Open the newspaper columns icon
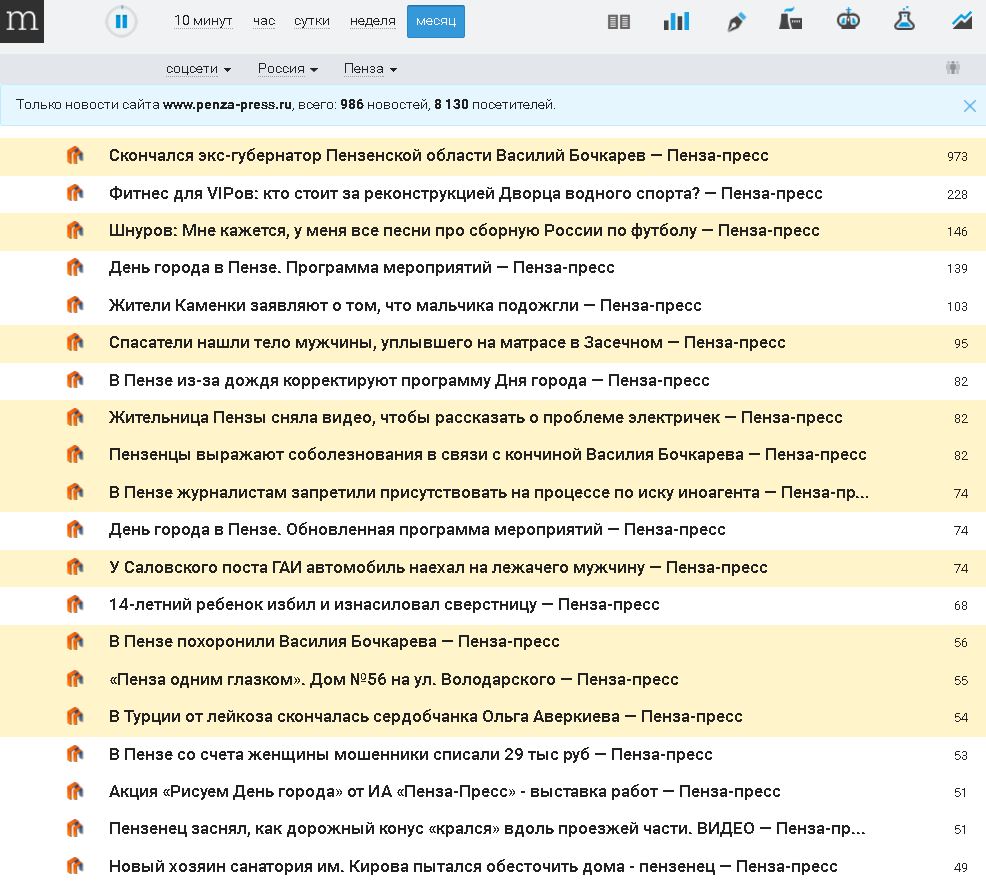 (619, 21)
